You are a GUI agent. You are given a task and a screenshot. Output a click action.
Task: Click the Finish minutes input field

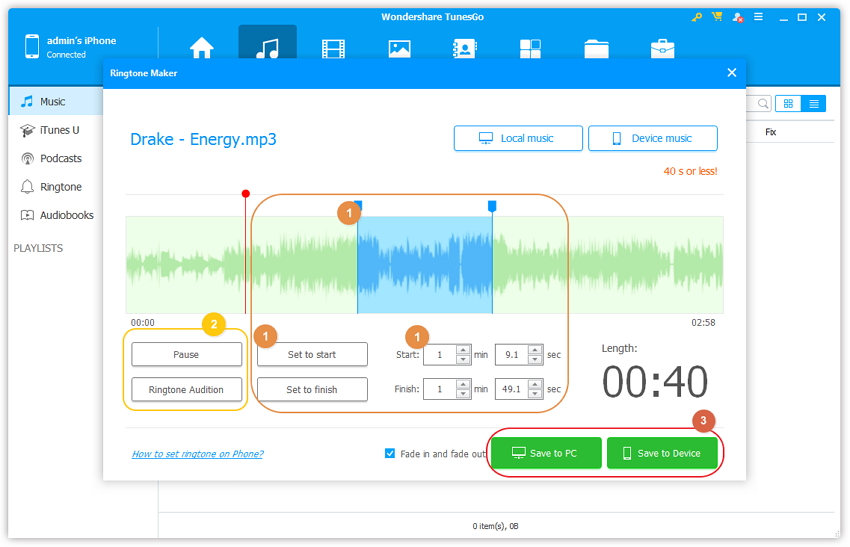tap(440, 389)
